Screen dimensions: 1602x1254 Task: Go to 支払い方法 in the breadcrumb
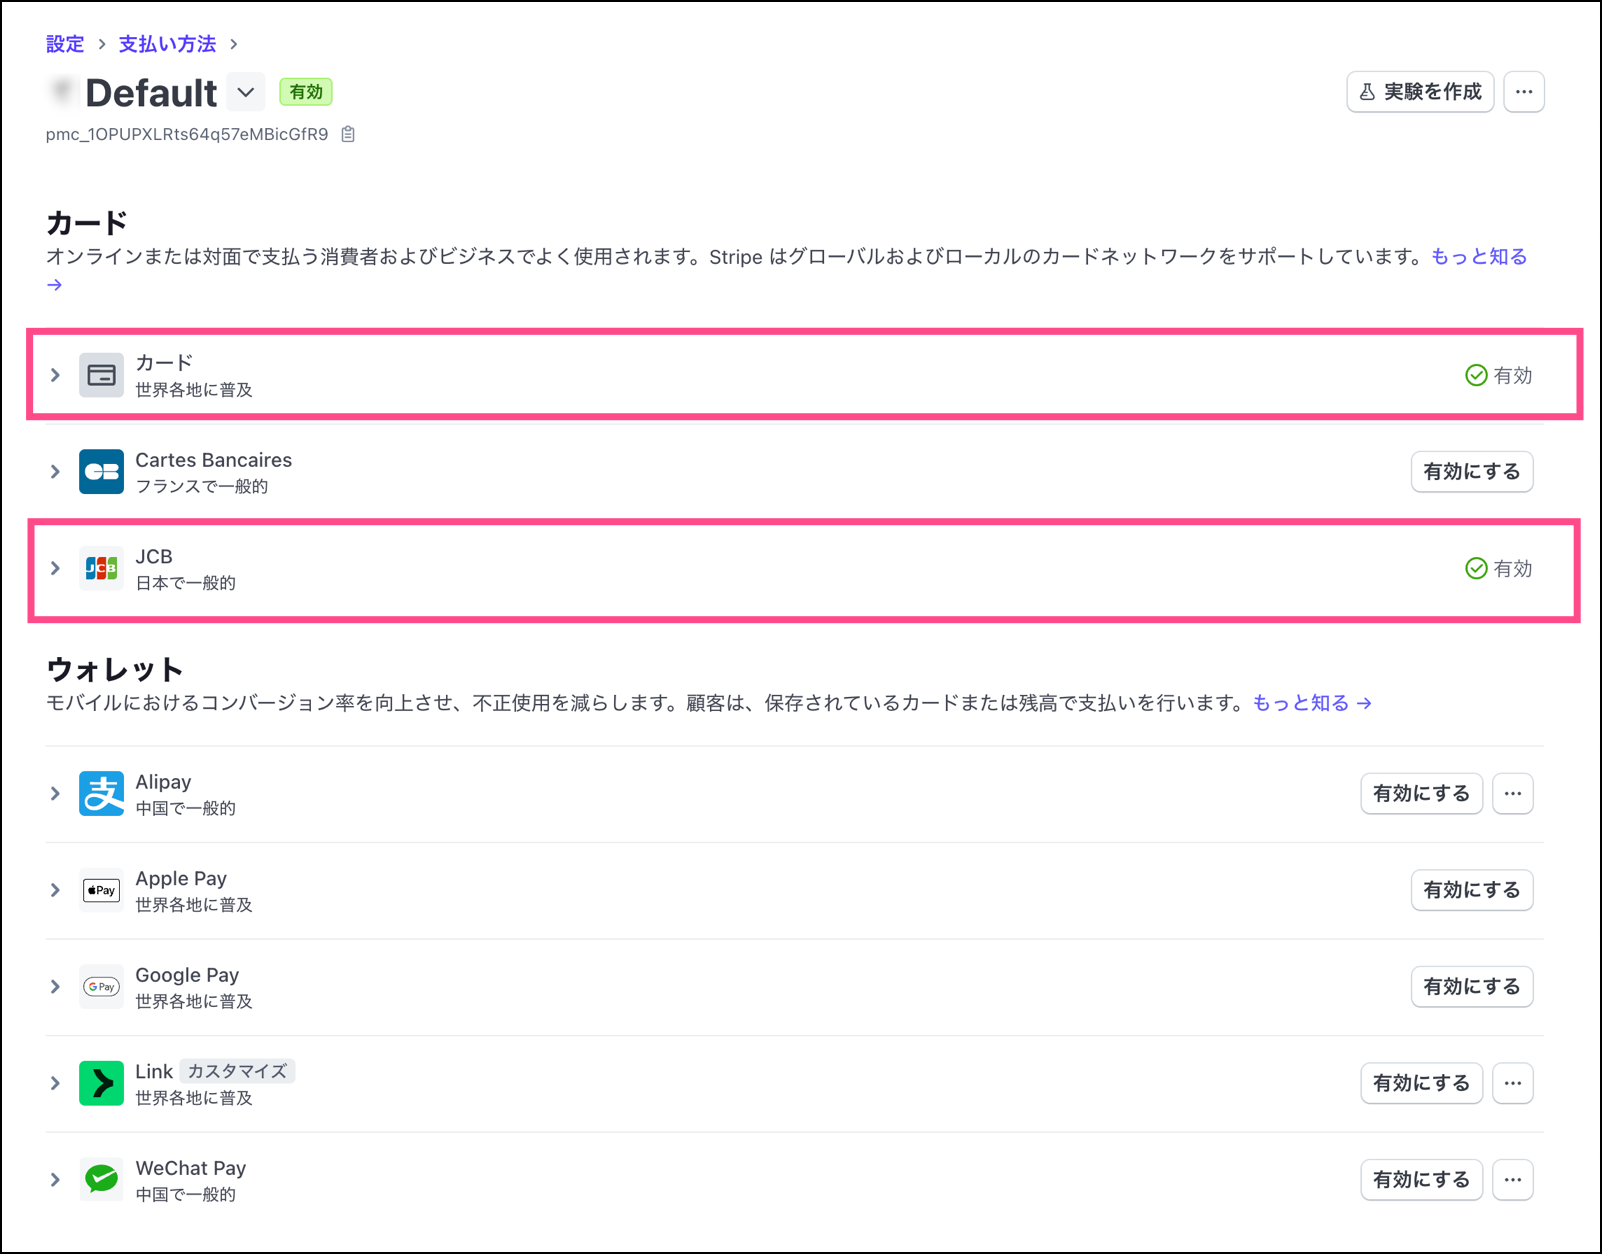click(x=167, y=44)
